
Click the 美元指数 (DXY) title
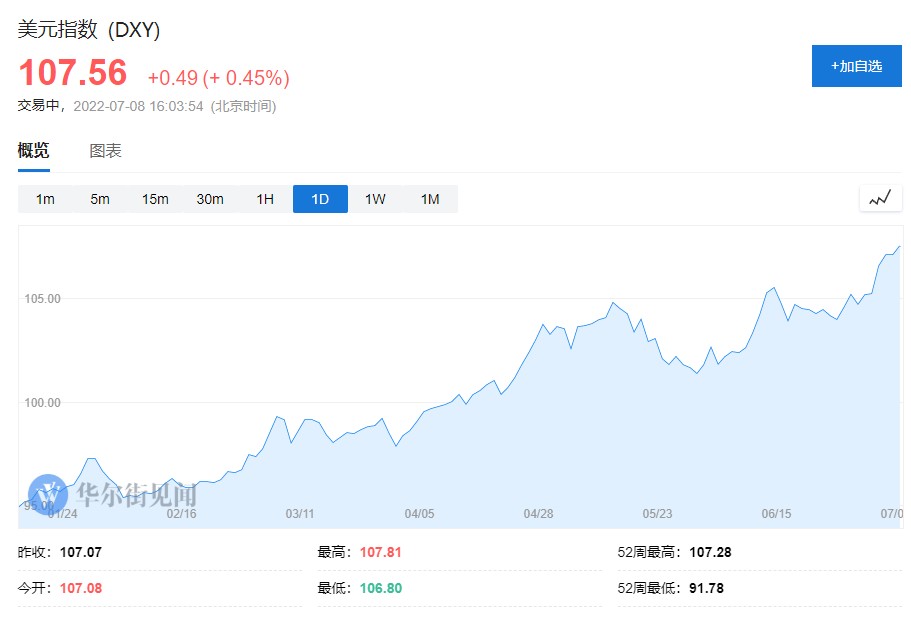click(89, 30)
